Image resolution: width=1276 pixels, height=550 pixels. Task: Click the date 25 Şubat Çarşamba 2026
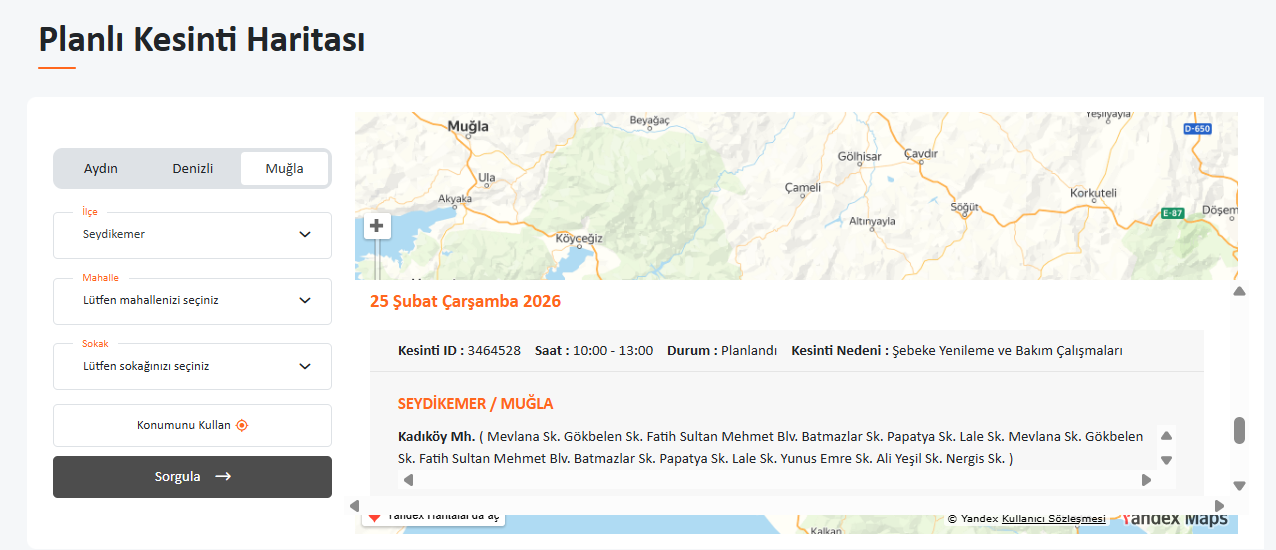pyautogui.click(x=465, y=301)
